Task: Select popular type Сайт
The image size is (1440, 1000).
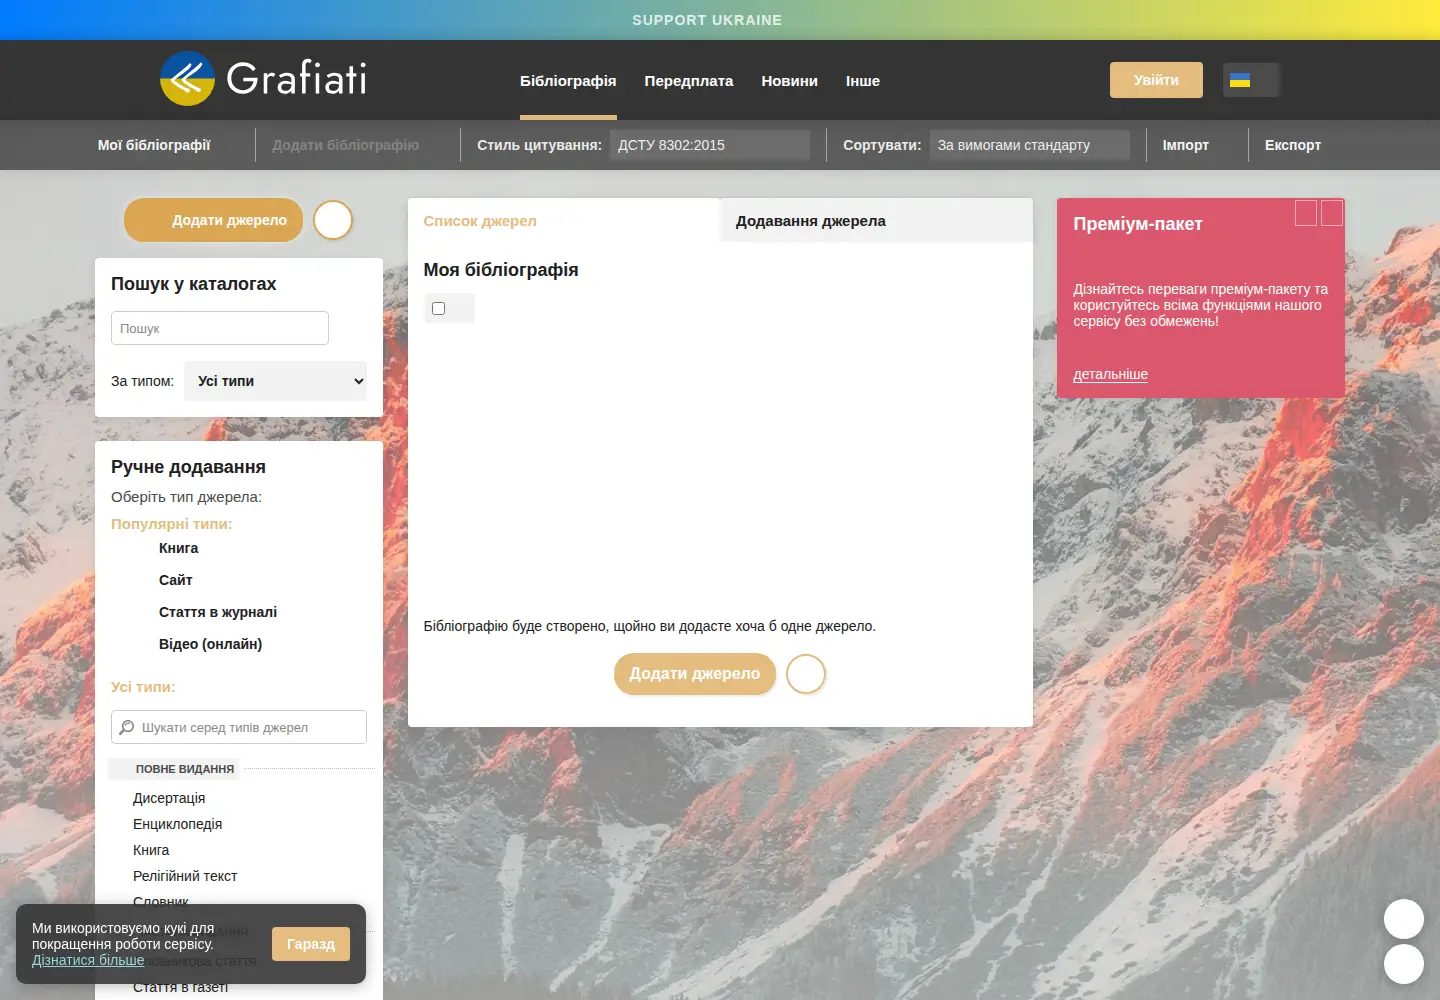Action: click(175, 580)
